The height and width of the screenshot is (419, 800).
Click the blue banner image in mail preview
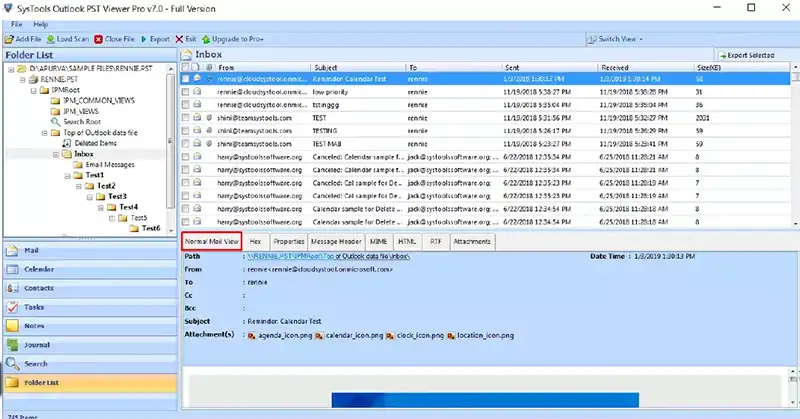click(x=485, y=400)
